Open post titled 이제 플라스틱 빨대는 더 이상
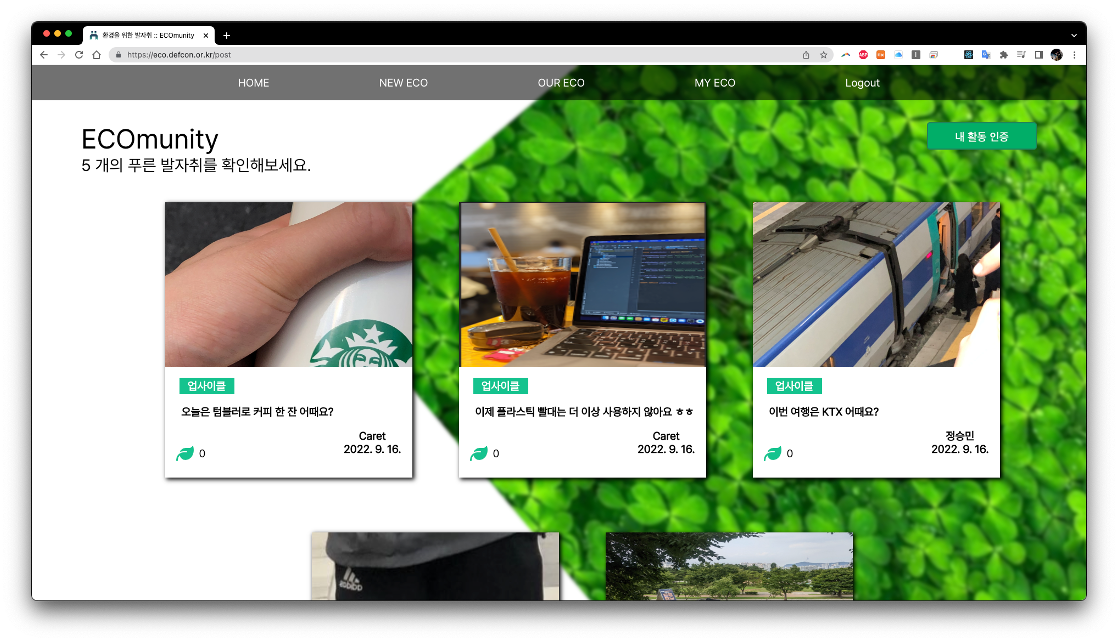 [584, 412]
